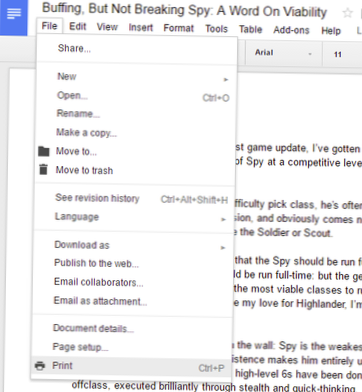Open the Format menu
The image size is (362, 392).
[178, 28]
